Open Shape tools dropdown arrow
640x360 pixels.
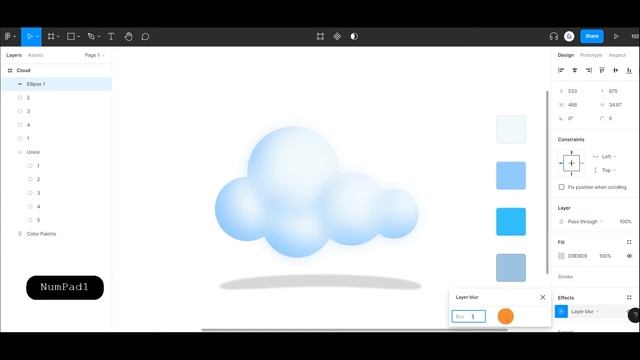78,37
